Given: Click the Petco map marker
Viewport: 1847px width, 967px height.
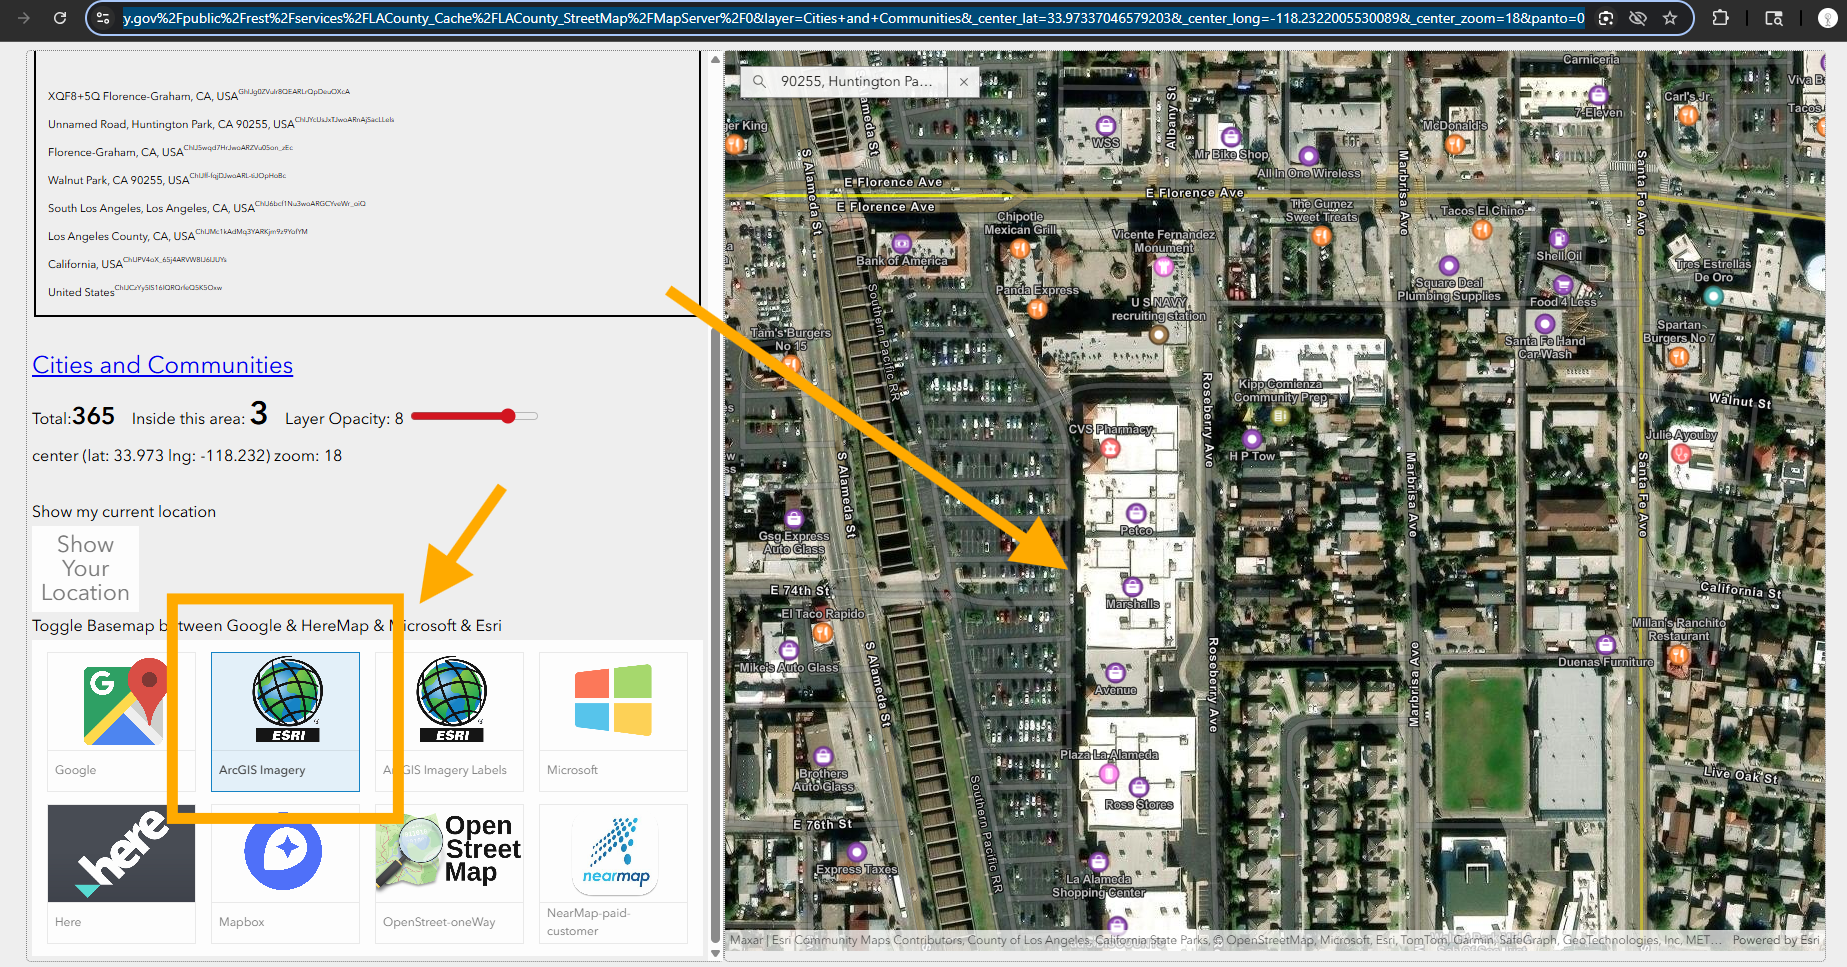Looking at the screenshot, I should [x=1136, y=513].
